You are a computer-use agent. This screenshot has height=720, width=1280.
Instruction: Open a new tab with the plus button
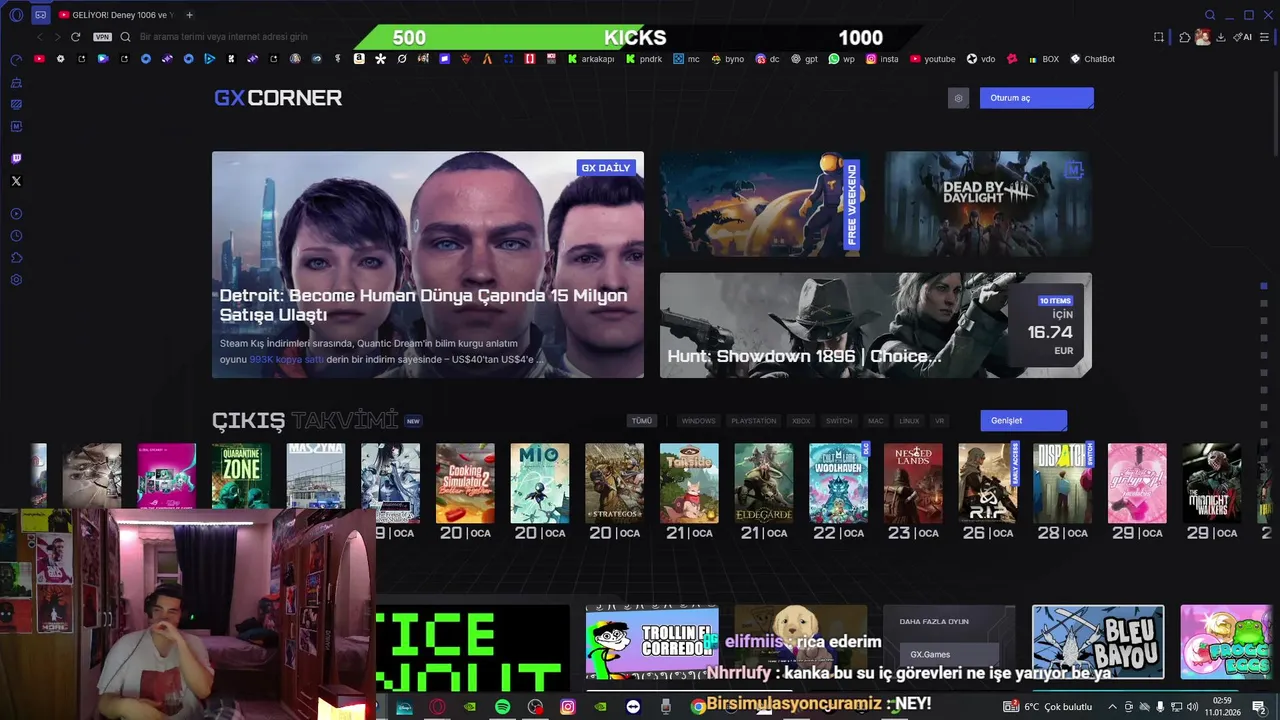click(x=189, y=15)
